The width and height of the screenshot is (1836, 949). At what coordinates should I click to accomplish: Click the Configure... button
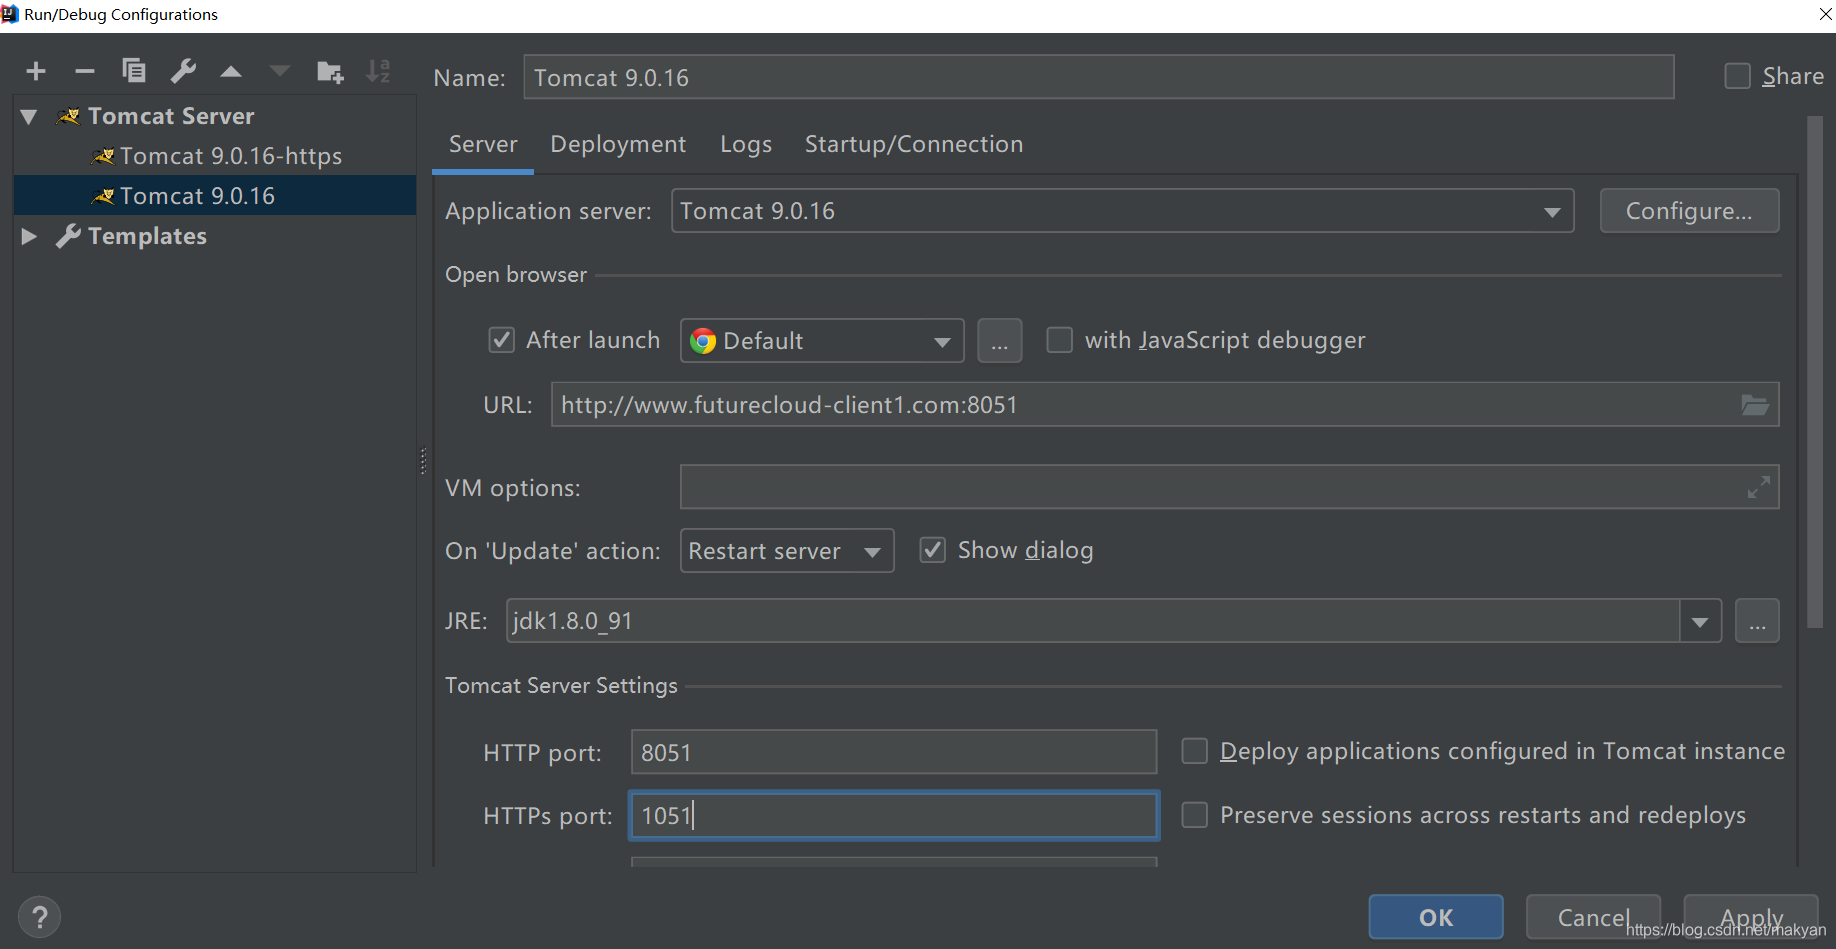[1689, 211]
